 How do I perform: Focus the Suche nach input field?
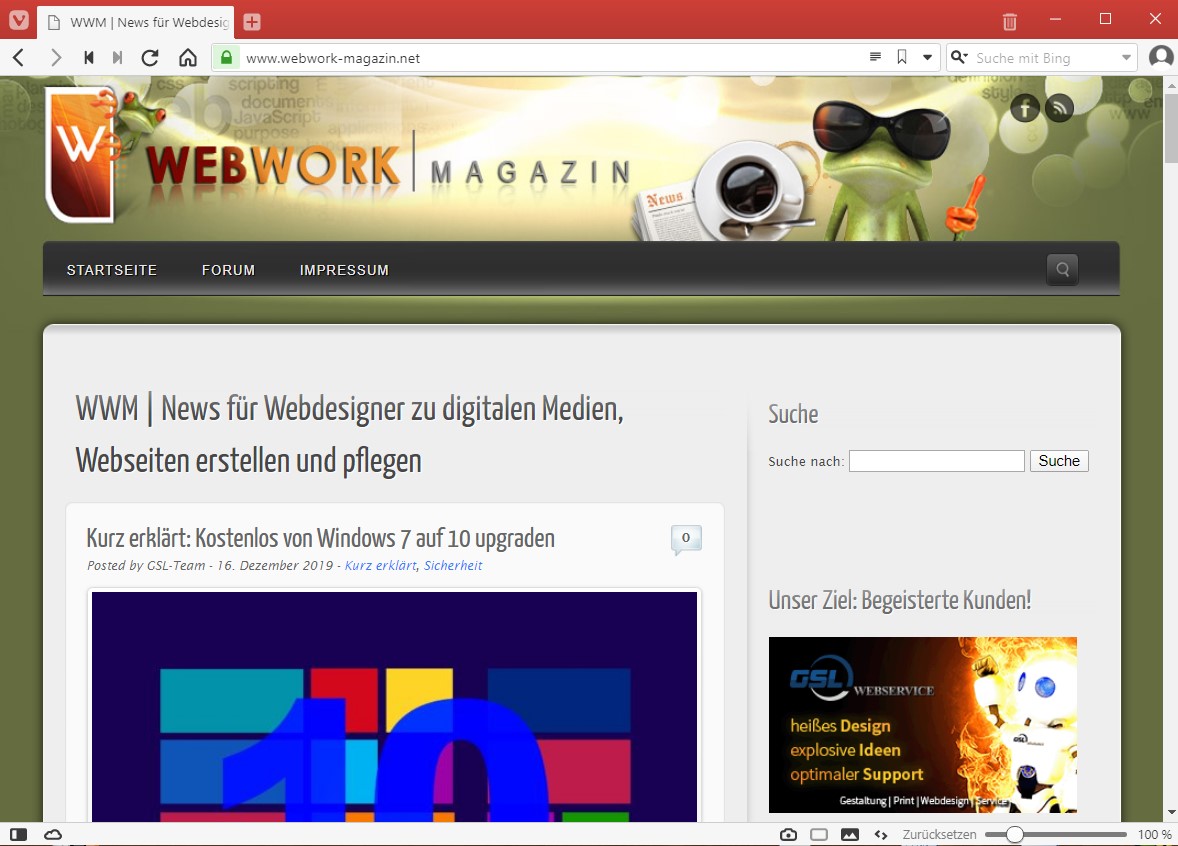(937, 461)
